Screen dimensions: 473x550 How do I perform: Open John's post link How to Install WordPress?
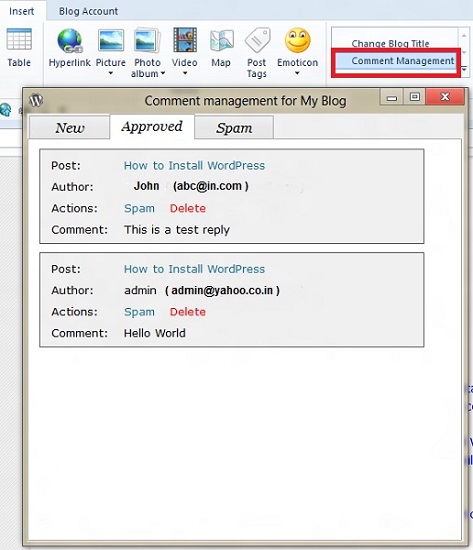(x=194, y=166)
